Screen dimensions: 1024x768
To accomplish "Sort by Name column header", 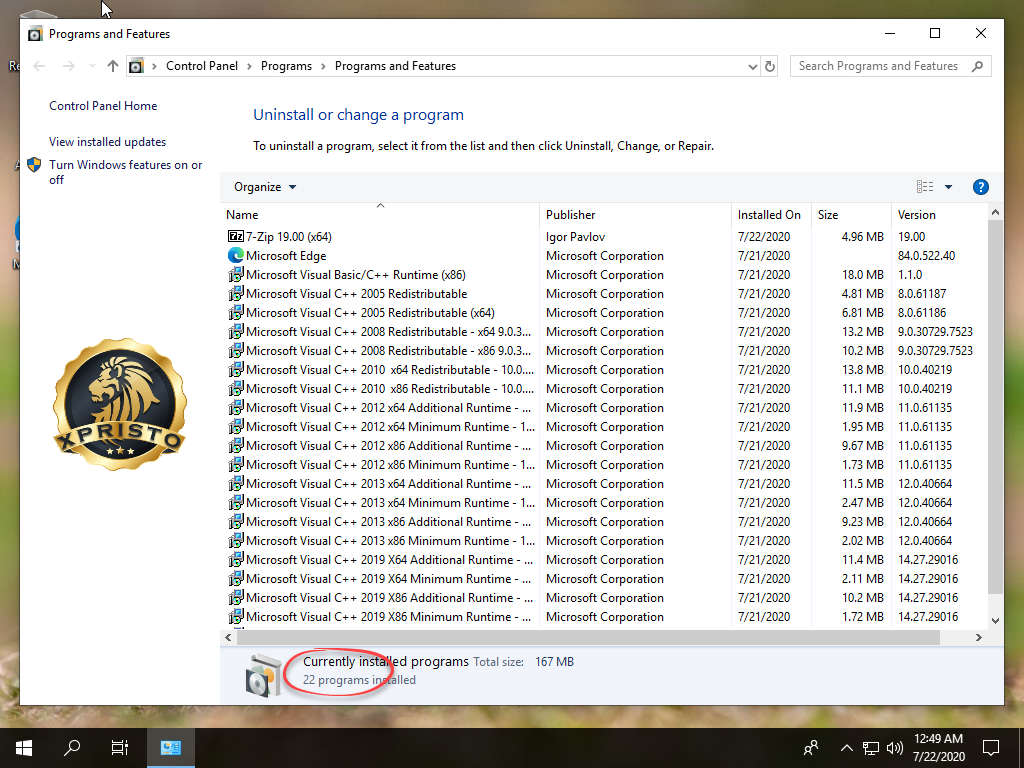I will [x=380, y=215].
